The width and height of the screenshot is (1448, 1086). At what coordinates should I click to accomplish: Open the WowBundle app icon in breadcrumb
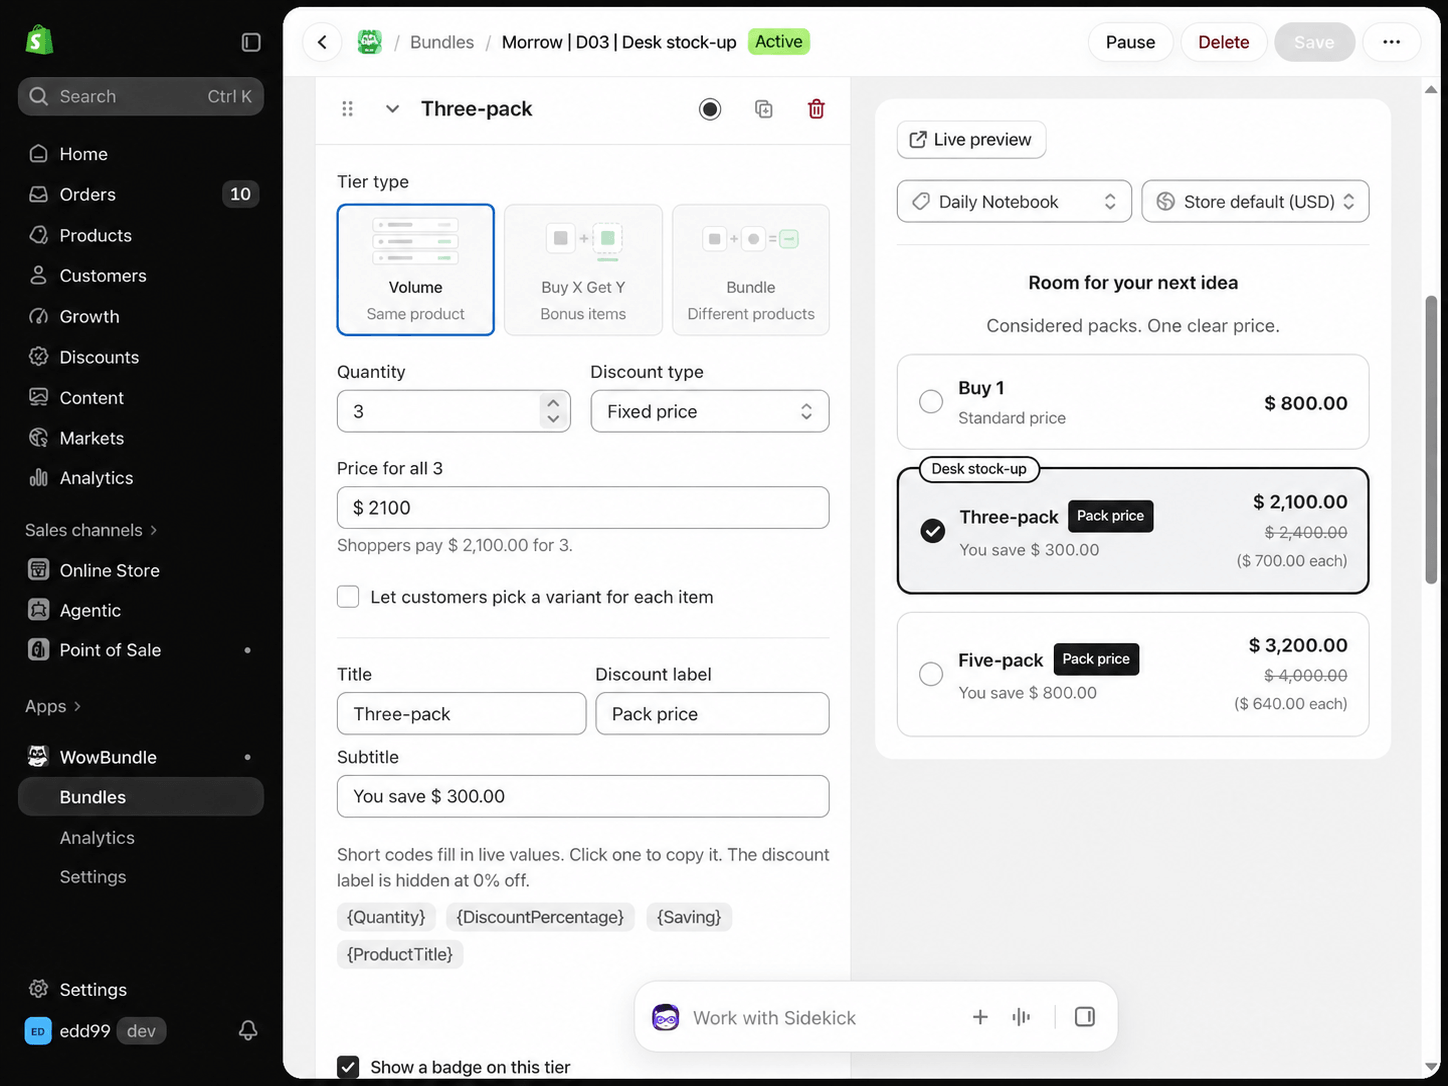point(370,42)
